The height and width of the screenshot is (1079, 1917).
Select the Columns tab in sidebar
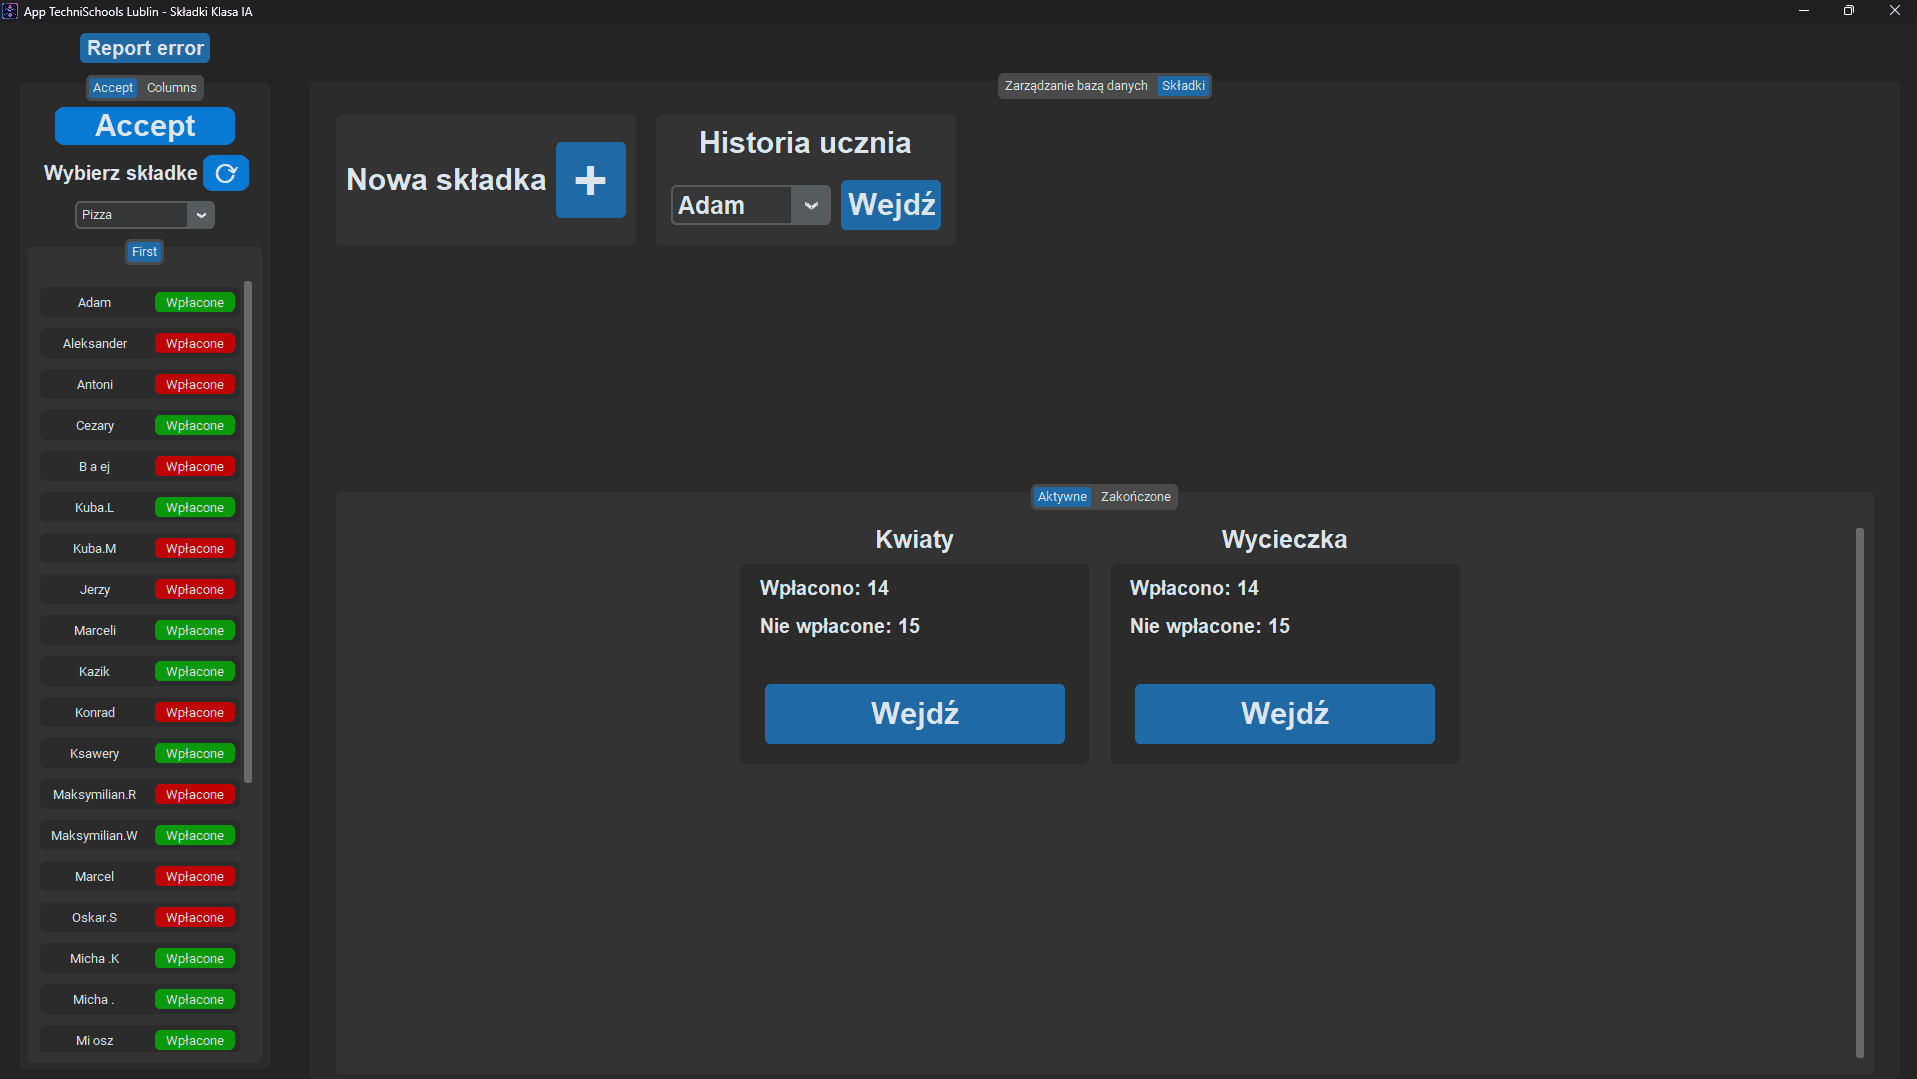point(172,88)
